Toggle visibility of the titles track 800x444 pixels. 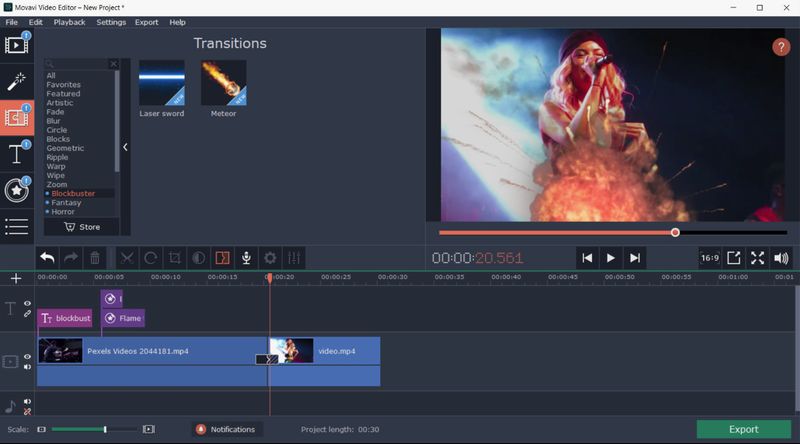pos(28,303)
